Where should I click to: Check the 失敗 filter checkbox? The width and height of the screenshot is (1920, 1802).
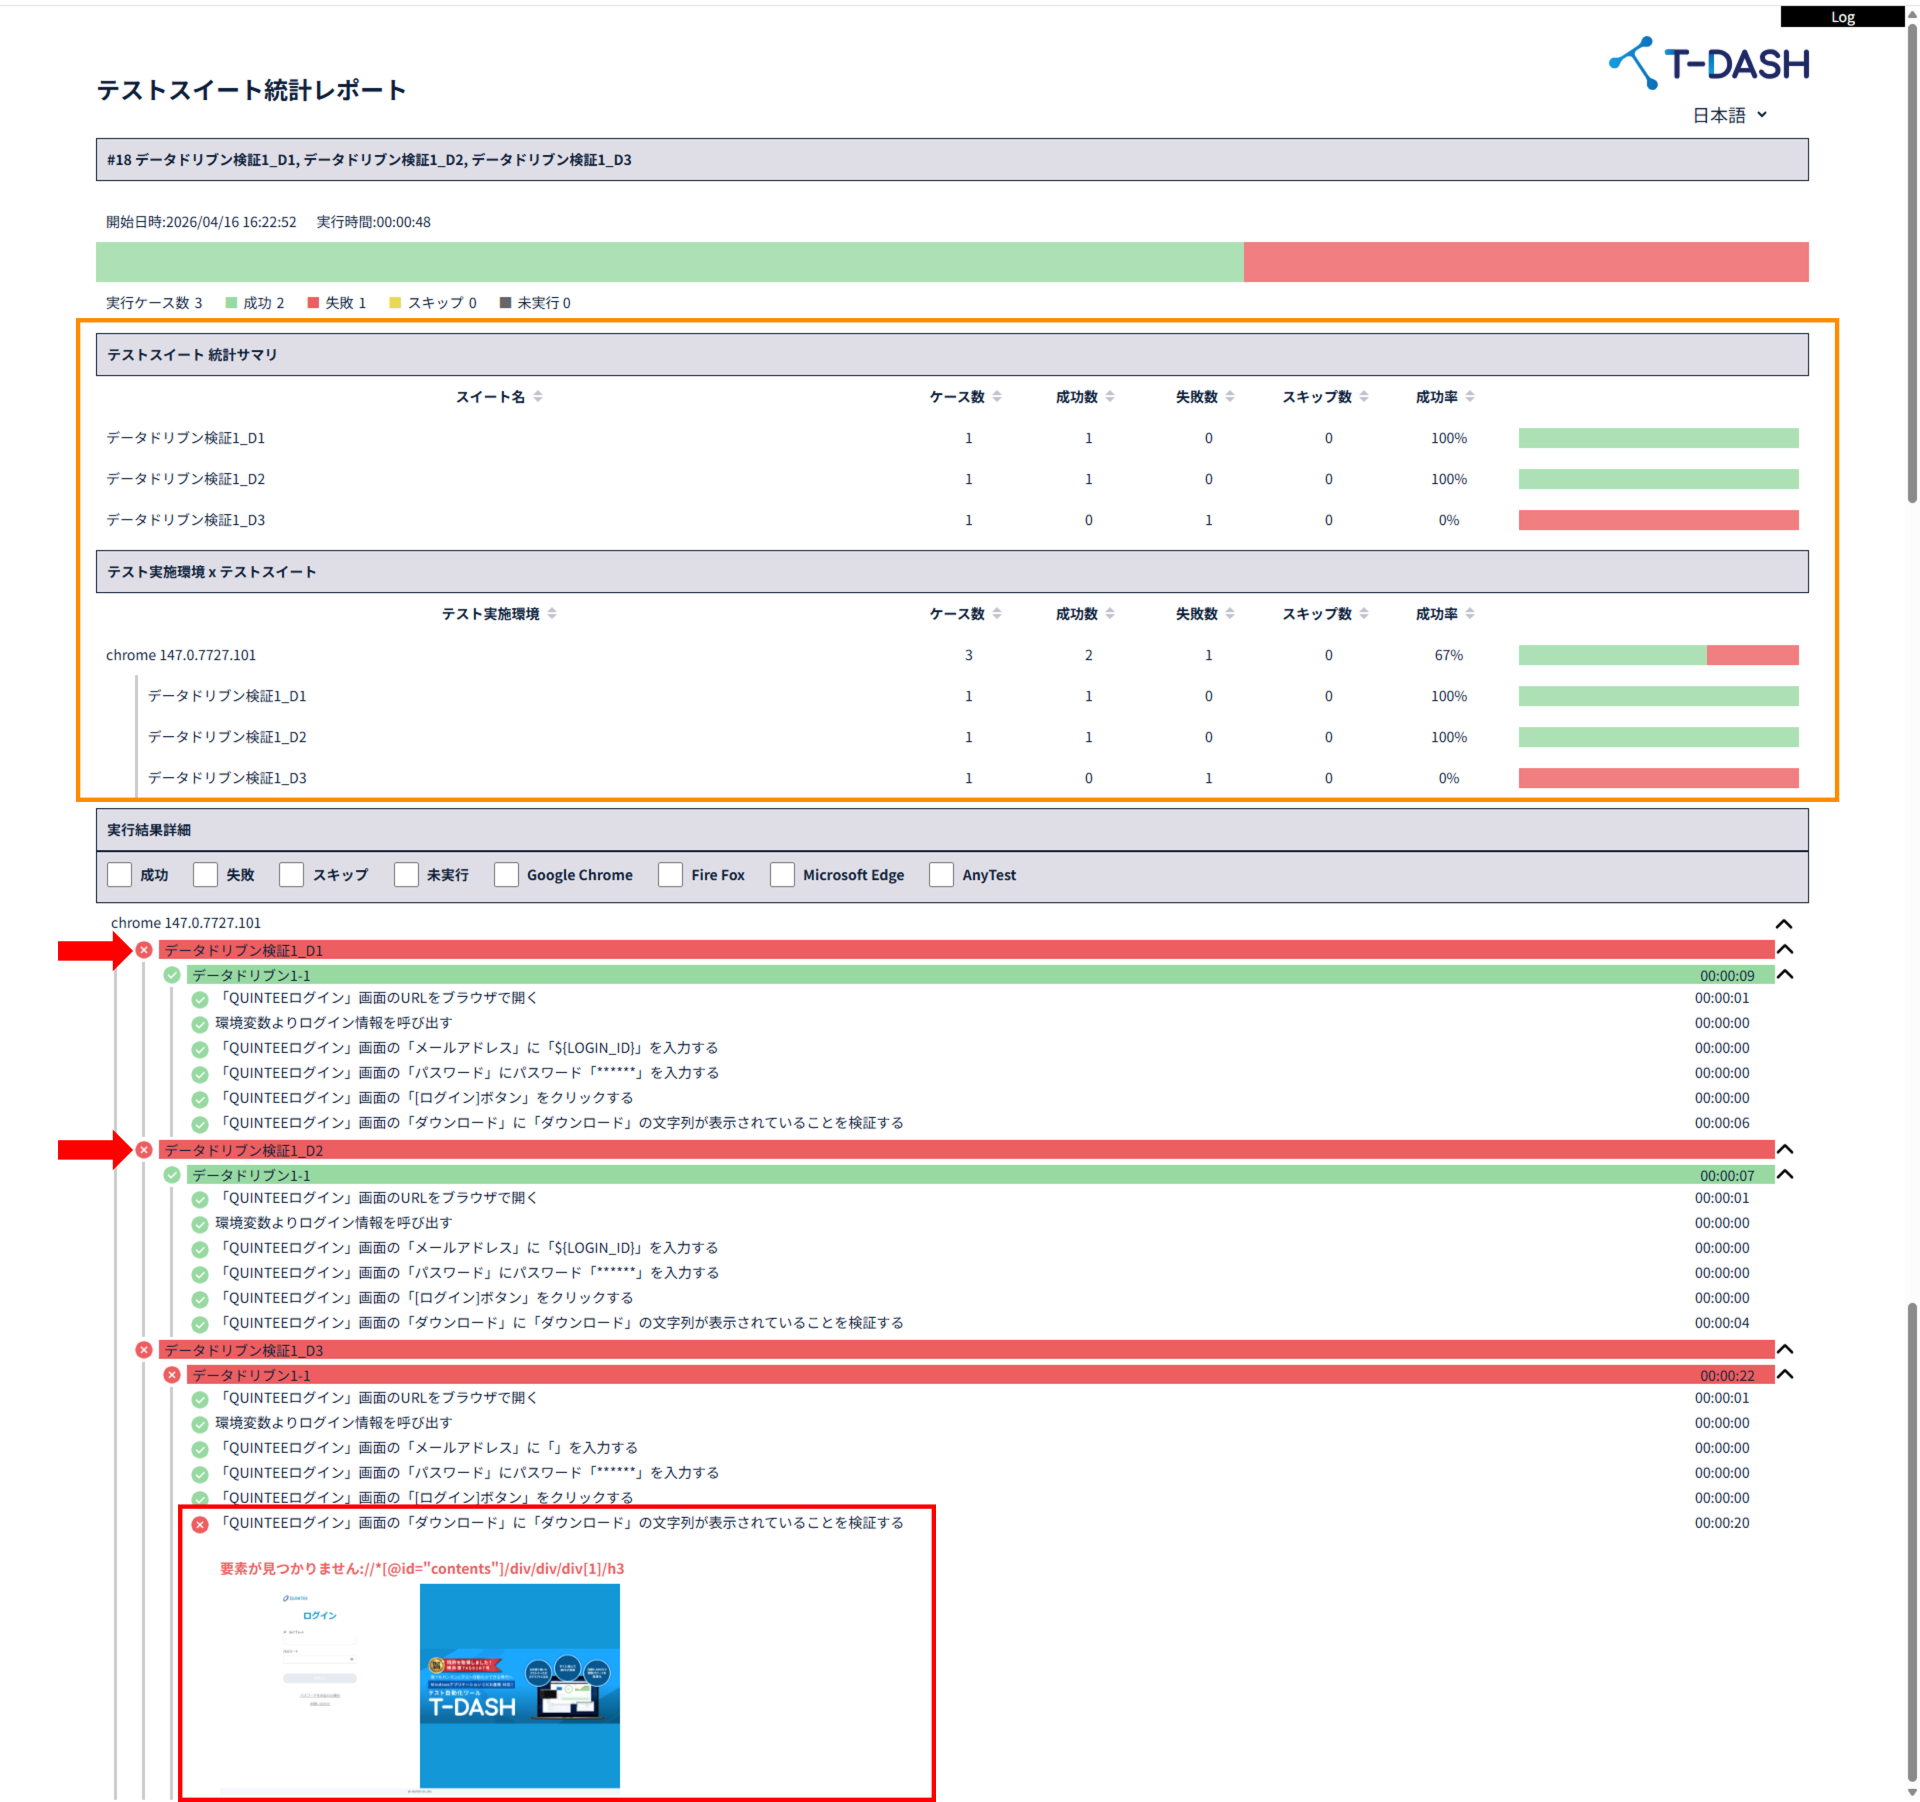coord(206,875)
